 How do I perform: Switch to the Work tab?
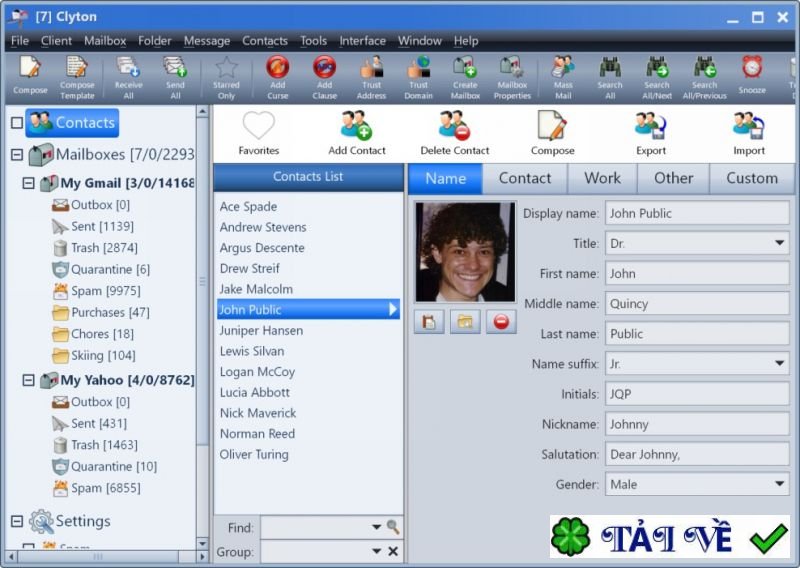[603, 179]
